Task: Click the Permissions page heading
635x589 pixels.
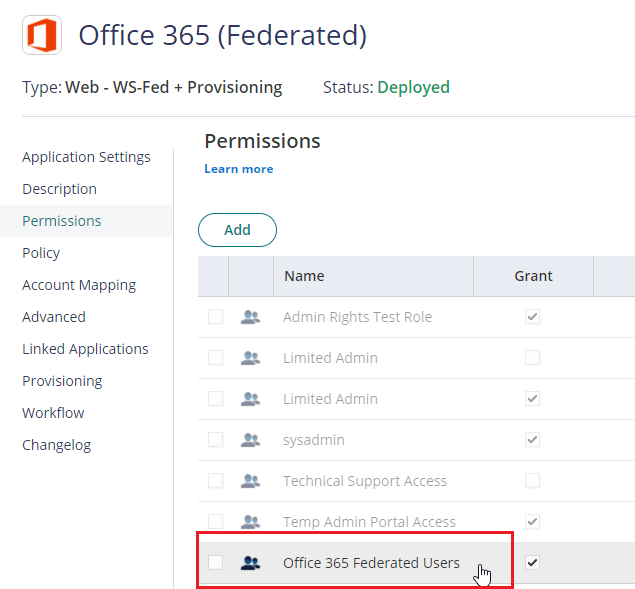Action: pos(262,141)
